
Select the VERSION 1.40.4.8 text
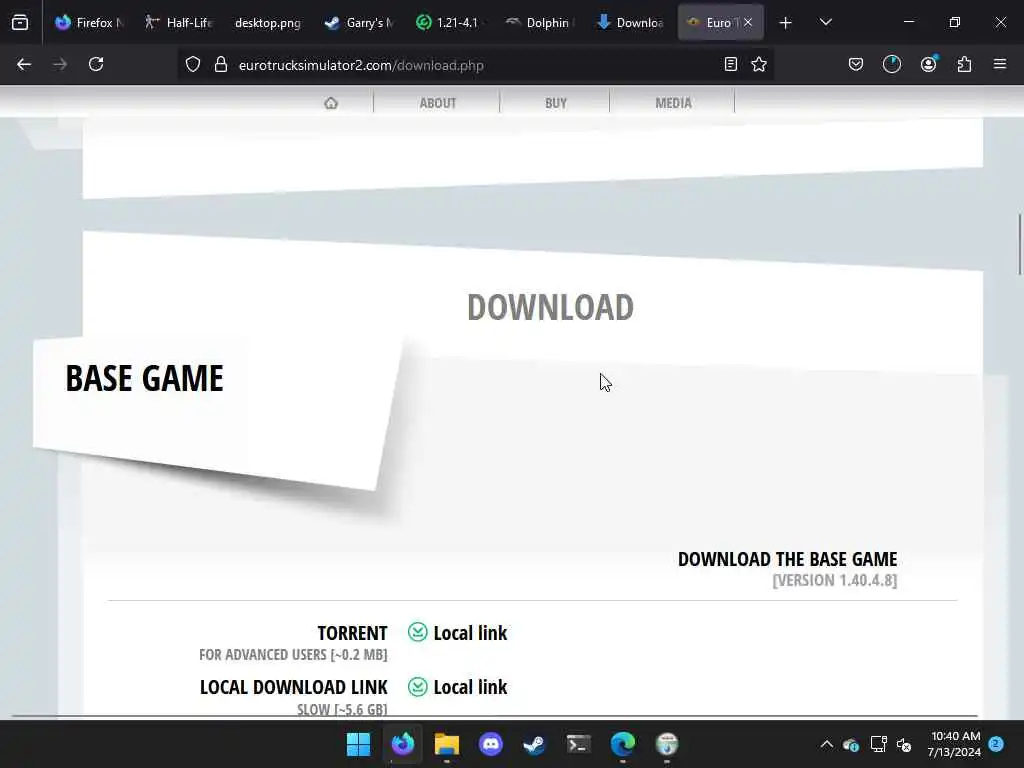tap(835, 580)
